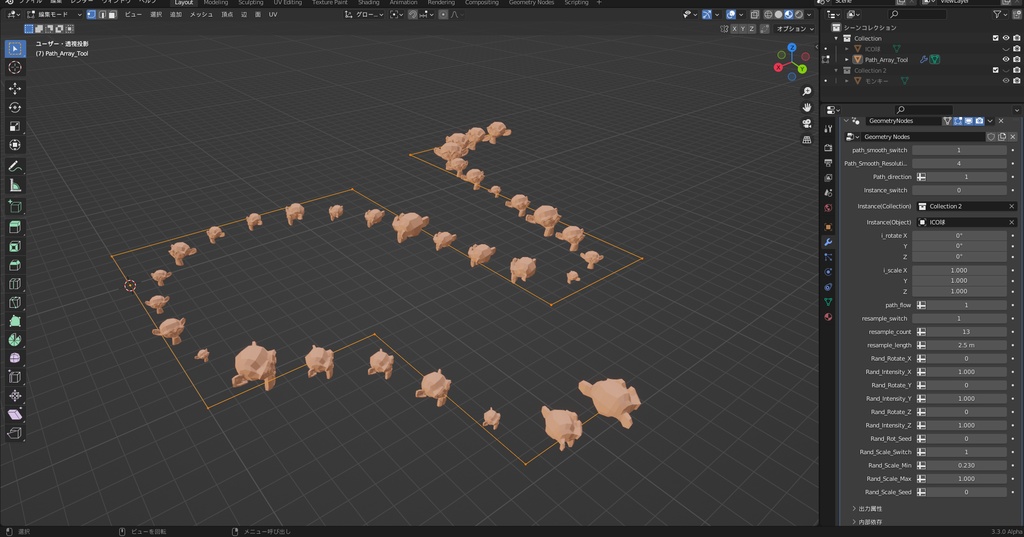This screenshot has width=1024, height=537.
Task: Select the Select Box tool
Action: pyautogui.click(x=15, y=48)
